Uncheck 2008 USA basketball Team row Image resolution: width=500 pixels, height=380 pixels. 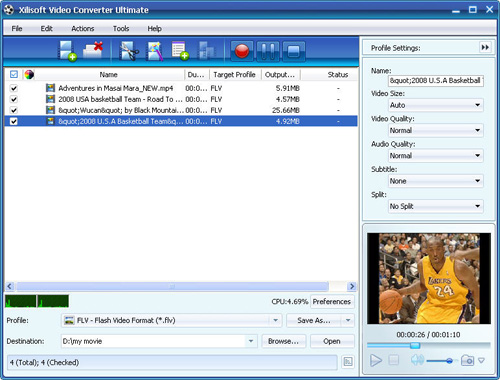point(14,99)
